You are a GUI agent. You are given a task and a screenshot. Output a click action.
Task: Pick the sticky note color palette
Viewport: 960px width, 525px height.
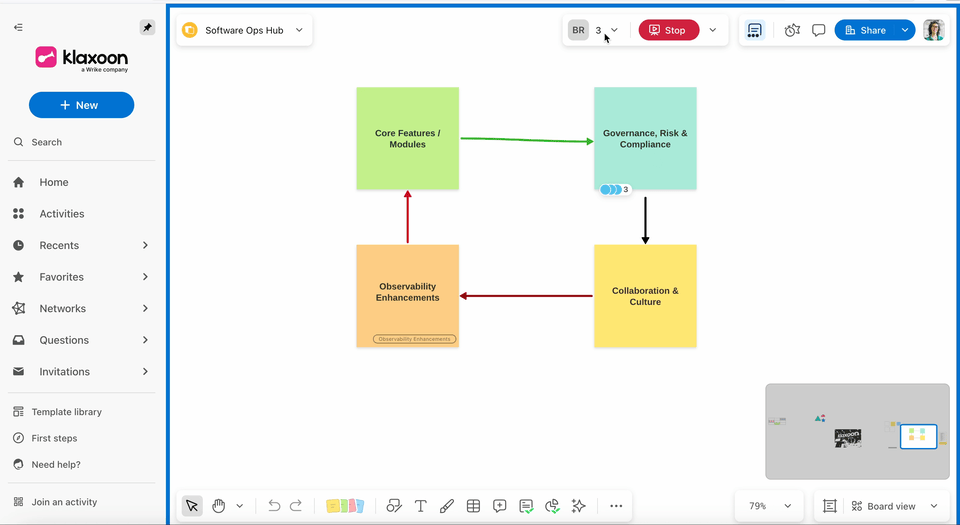[x=345, y=506]
